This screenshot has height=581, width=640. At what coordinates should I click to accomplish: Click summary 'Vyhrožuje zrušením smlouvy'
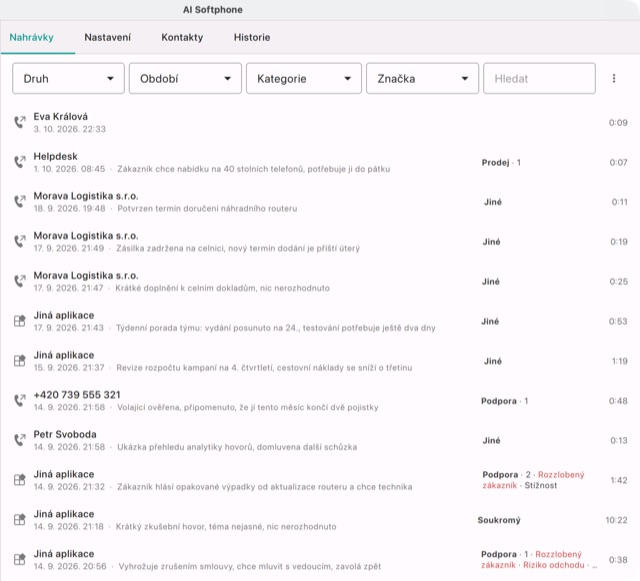point(249,566)
